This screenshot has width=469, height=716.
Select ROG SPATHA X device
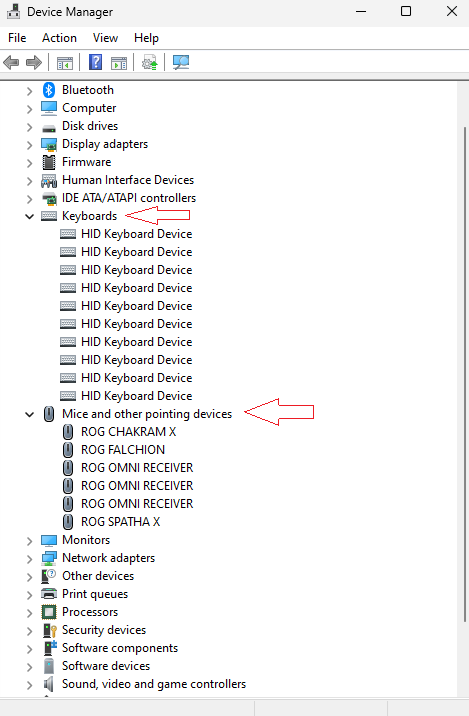click(121, 522)
